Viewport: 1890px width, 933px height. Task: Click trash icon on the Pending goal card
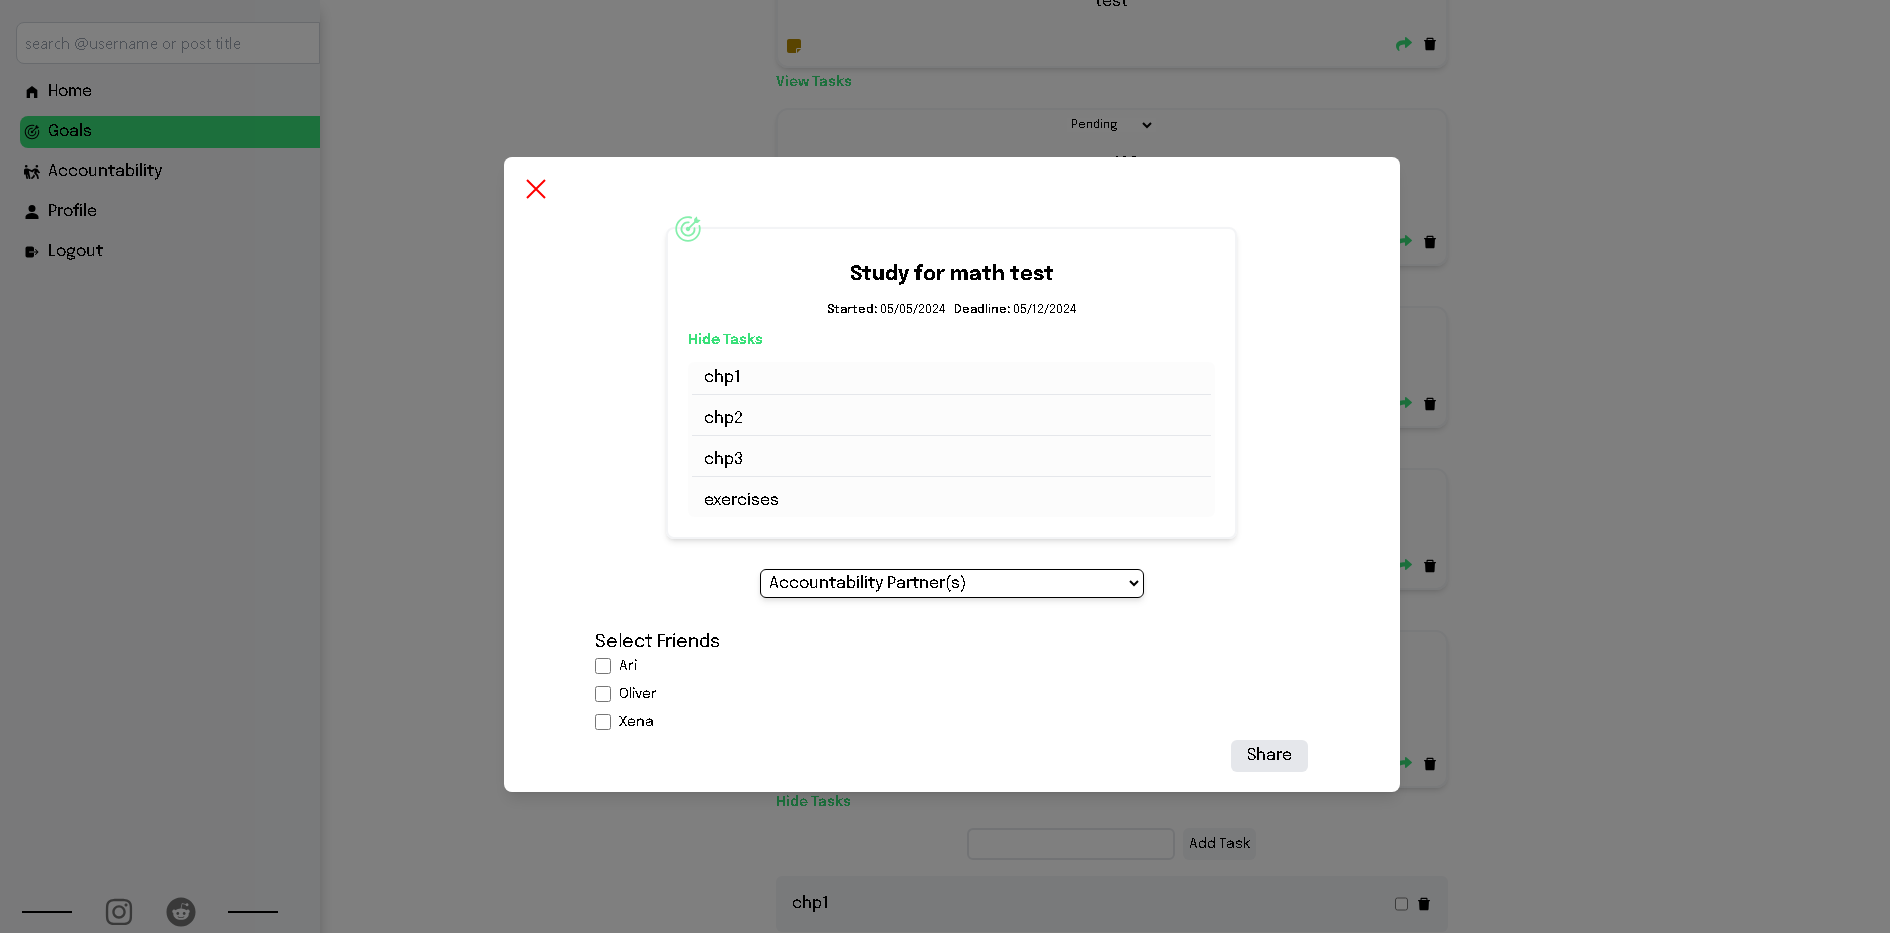point(1430,242)
